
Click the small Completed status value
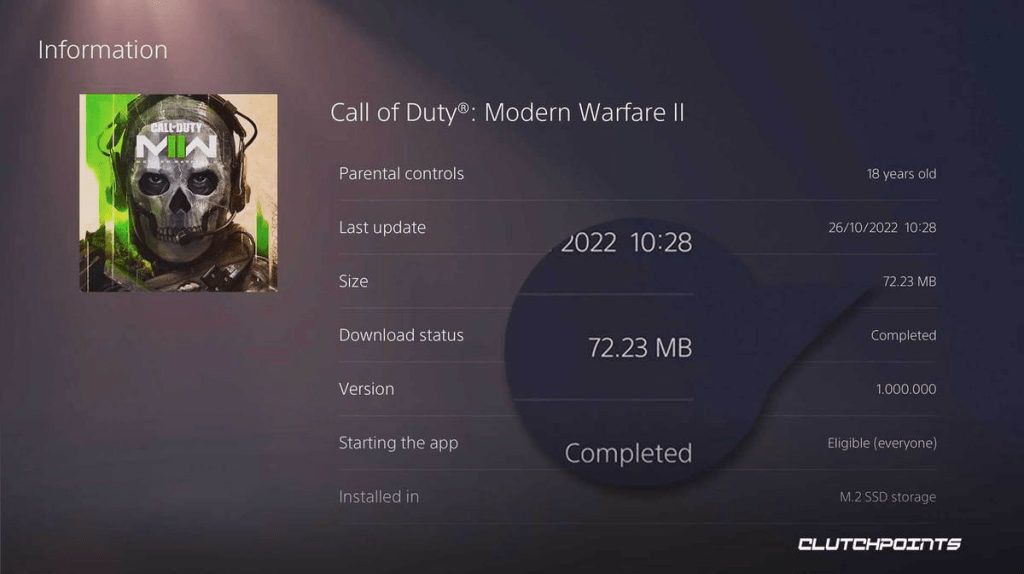903,335
